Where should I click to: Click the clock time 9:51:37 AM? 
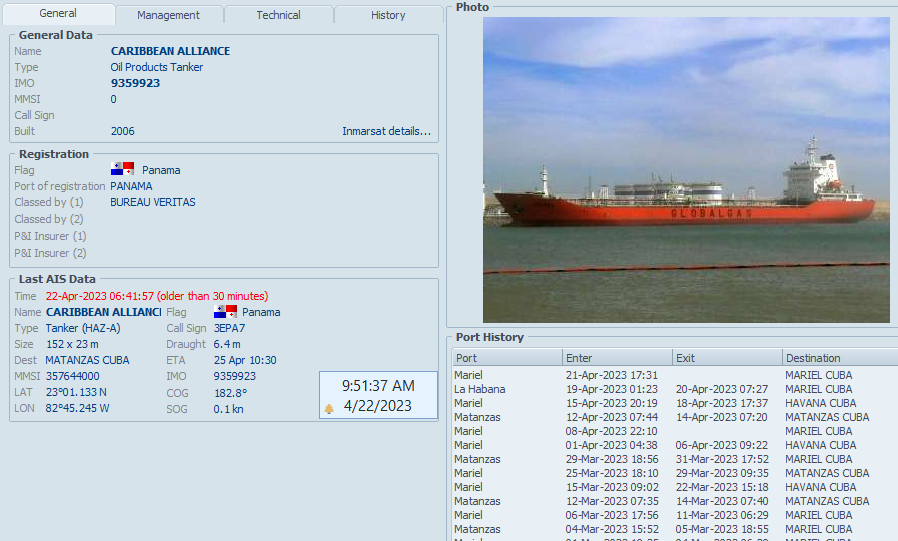pyautogui.click(x=378, y=386)
